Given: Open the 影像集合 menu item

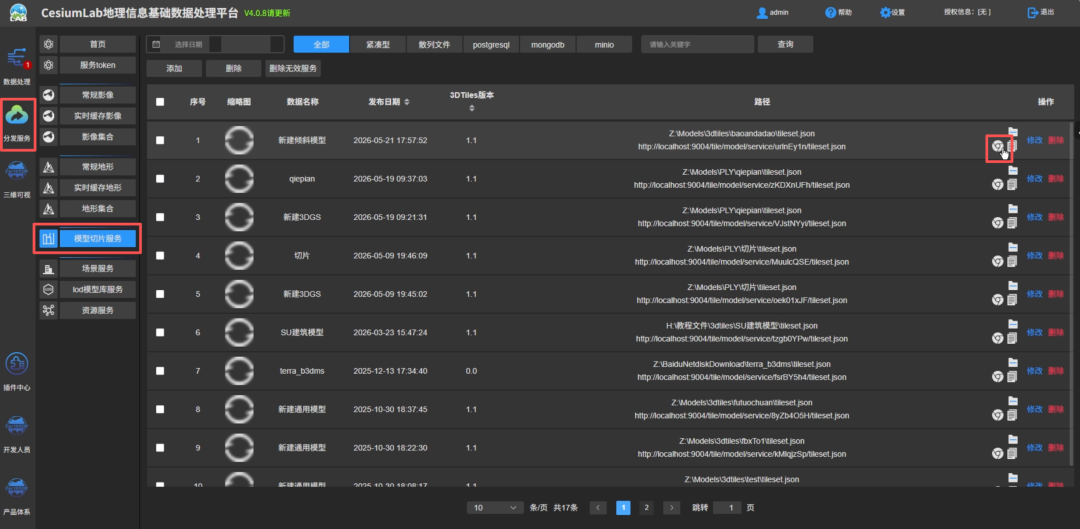Looking at the screenshot, I should click(97, 136).
